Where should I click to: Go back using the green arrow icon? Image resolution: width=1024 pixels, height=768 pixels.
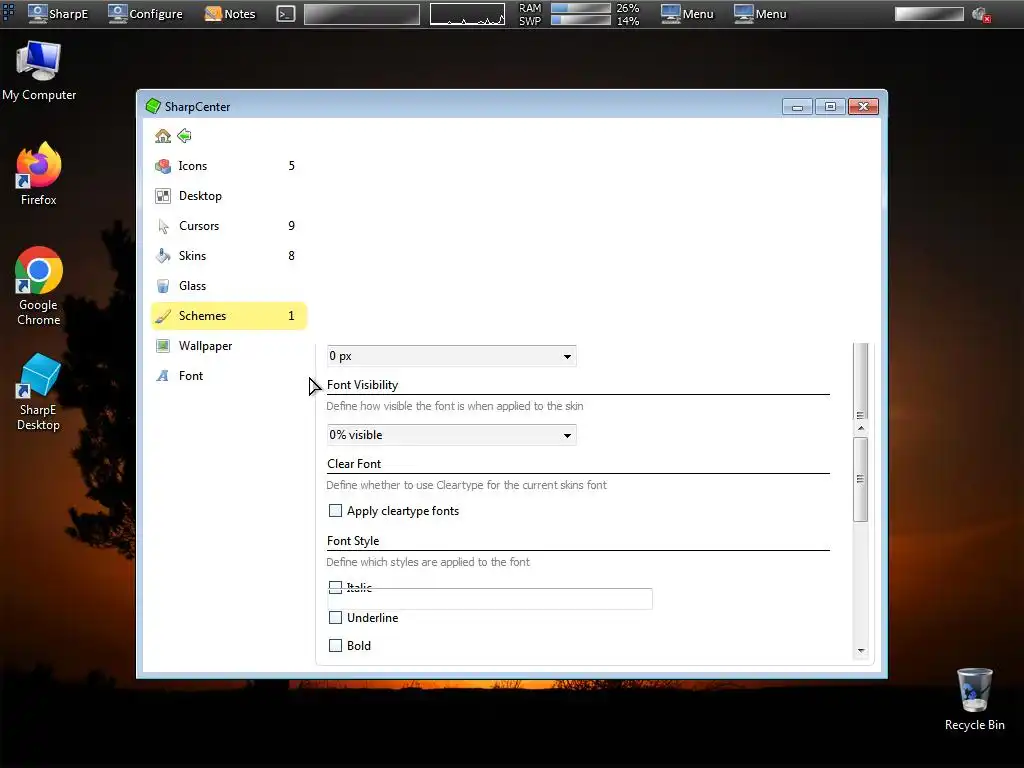[x=184, y=136]
